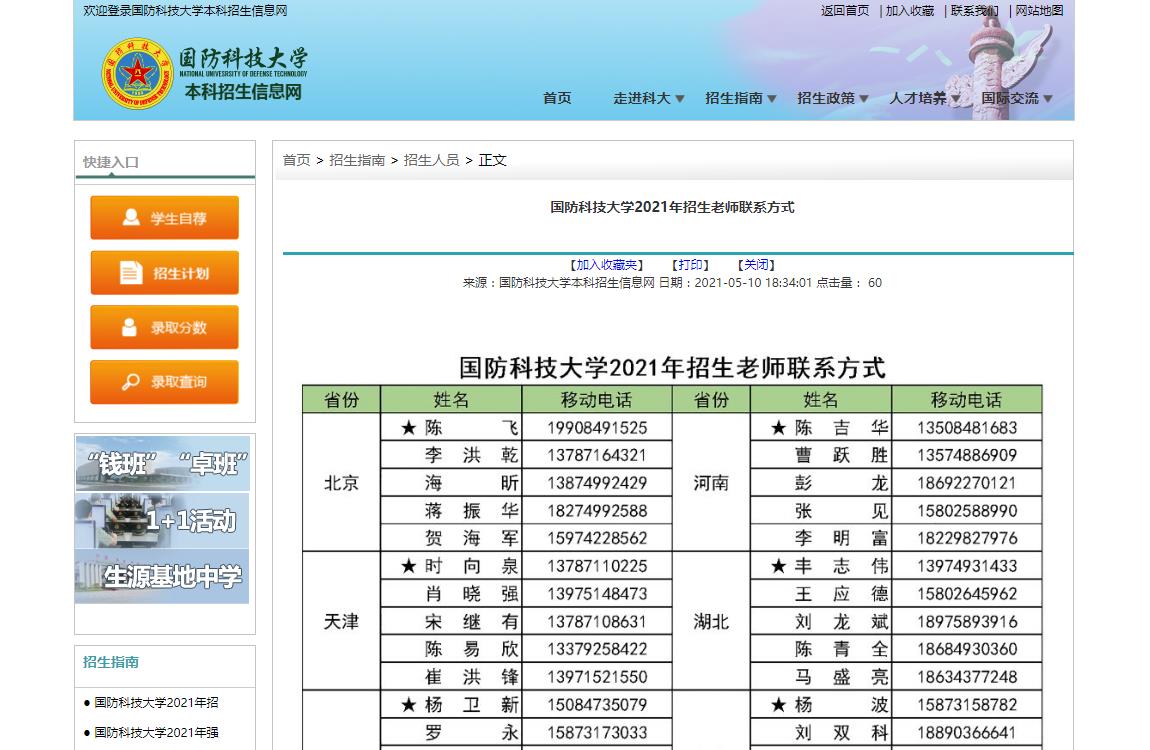Select the 湖北 province cell
This screenshot has width=1150, height=750.
(x=711, y=622)
